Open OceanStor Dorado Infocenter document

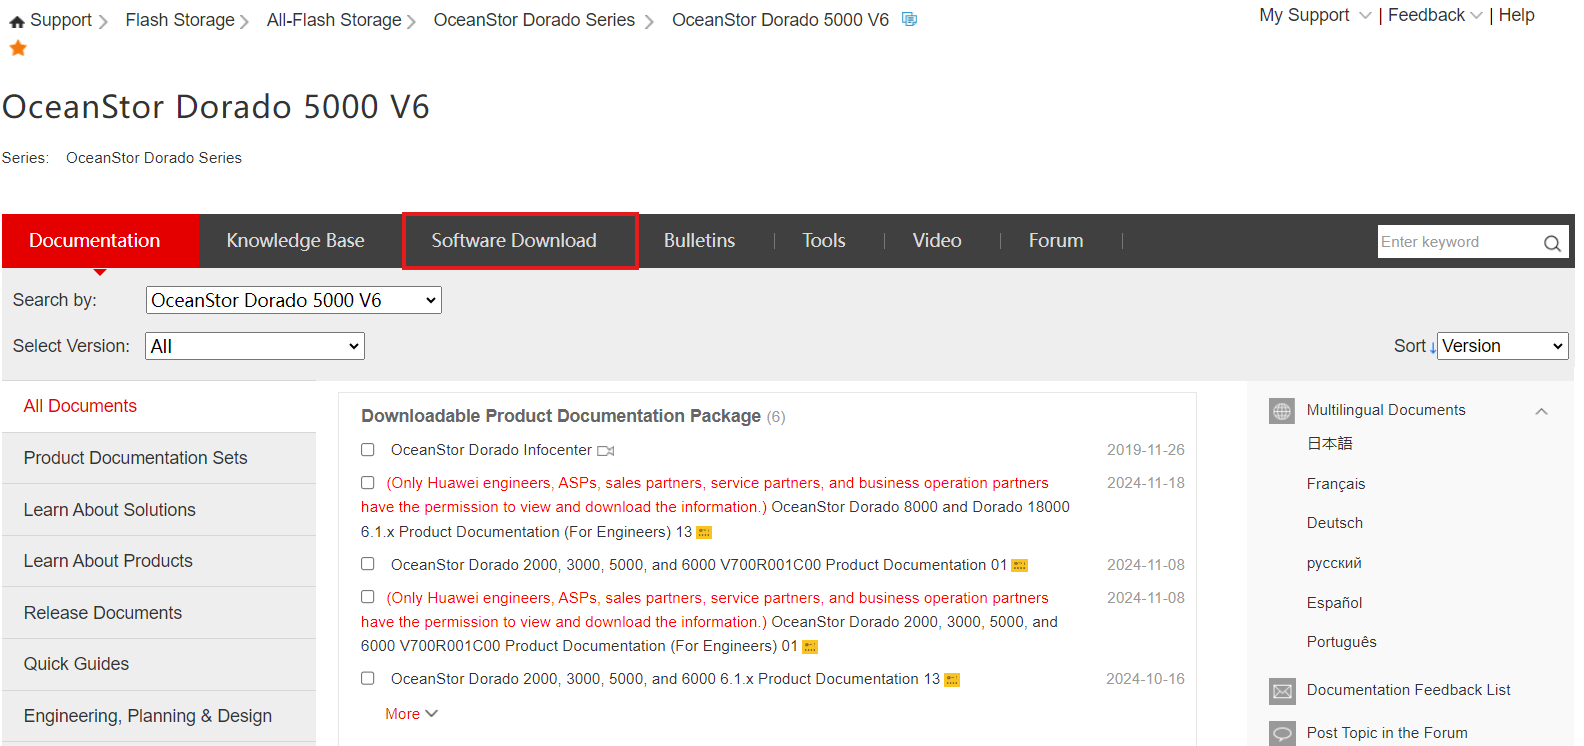point(491,450)
